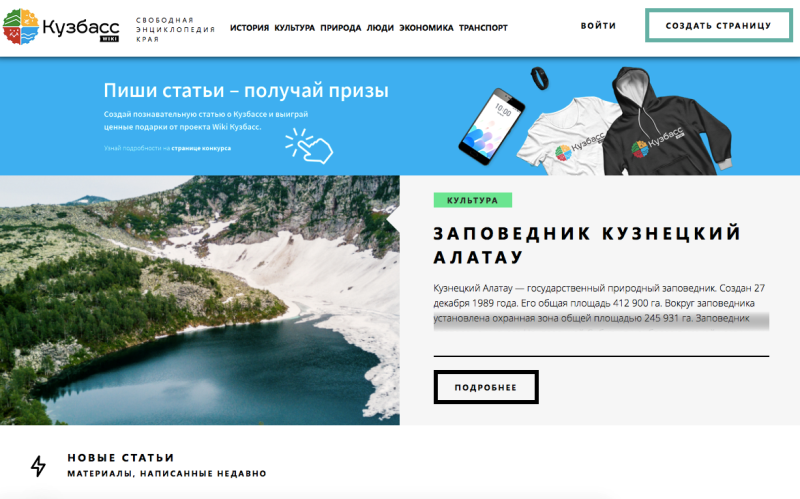The image size is (800, 499).
Task: Click the fitness band image in banner
Action: point(539,78)
